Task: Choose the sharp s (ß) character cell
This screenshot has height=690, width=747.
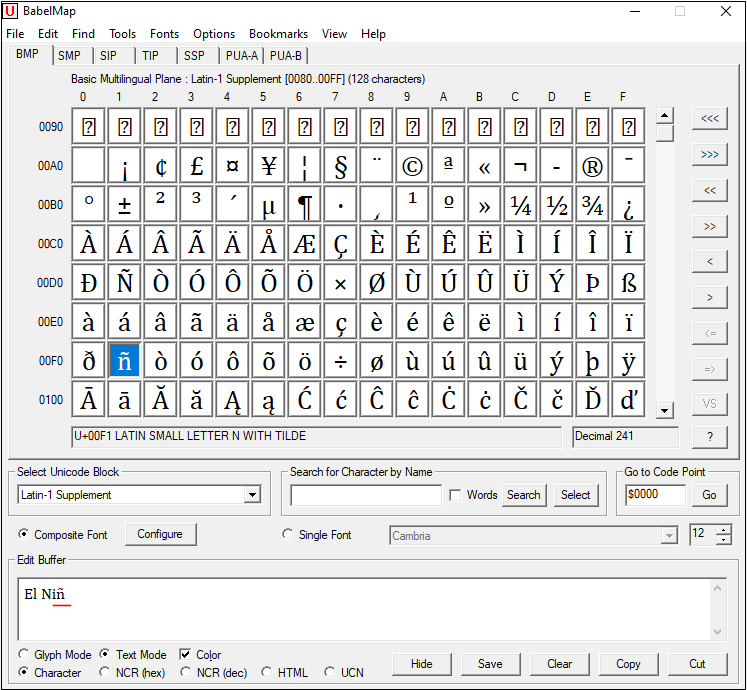Action: click(628, 283)
